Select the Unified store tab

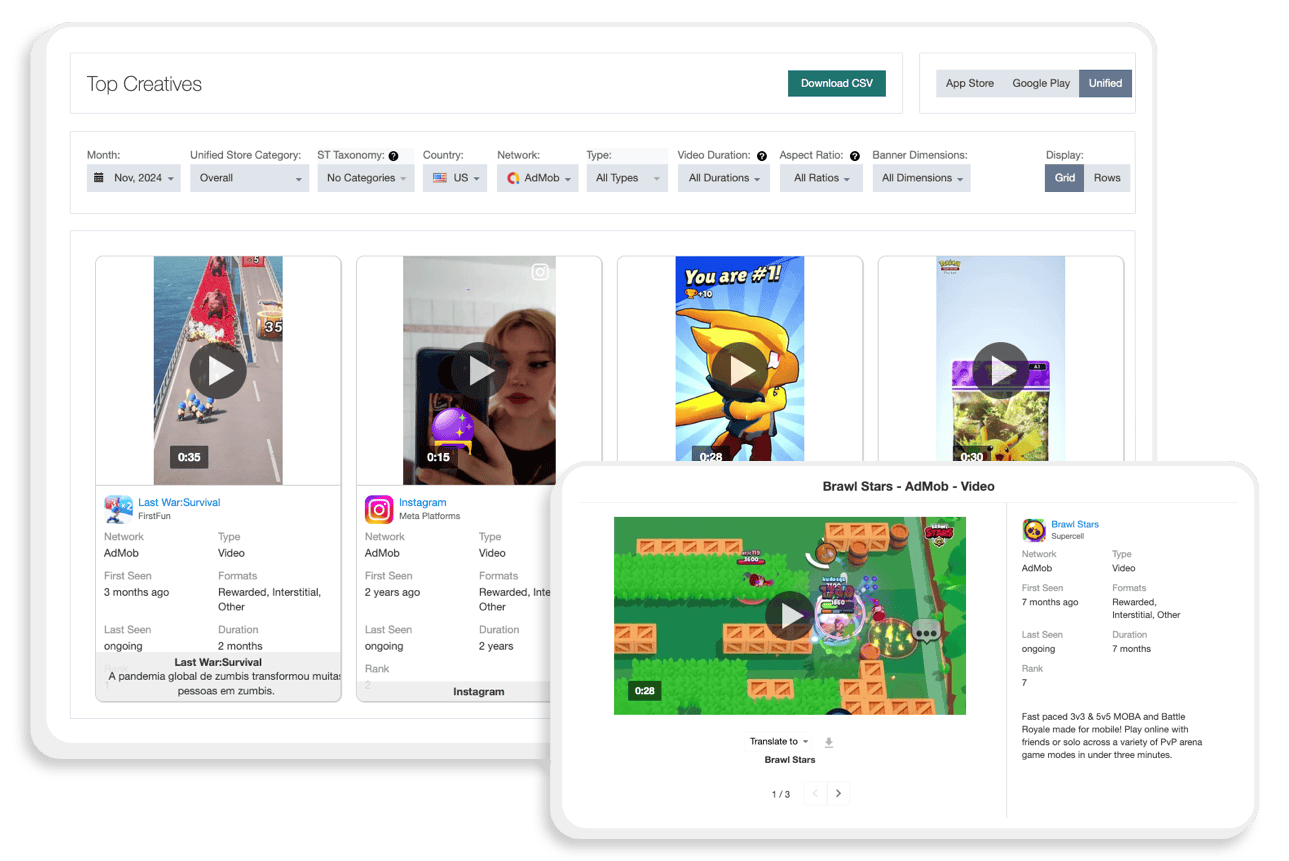pyautogui.click(x=1105, y=83)
